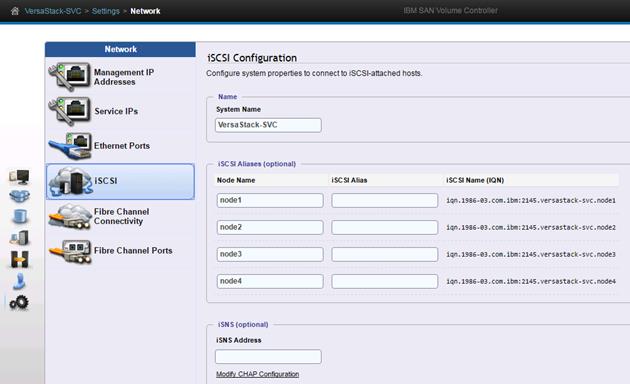Open the Monitoring monitor icon in sidebar
630x384 pixels.
19,177
